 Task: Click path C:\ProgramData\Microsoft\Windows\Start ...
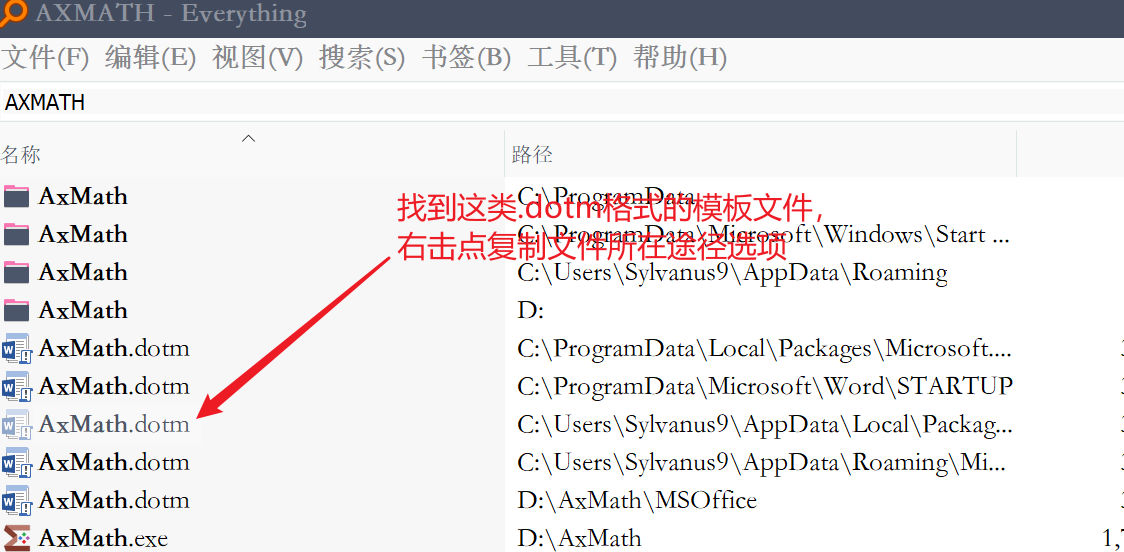coord(763,234)
